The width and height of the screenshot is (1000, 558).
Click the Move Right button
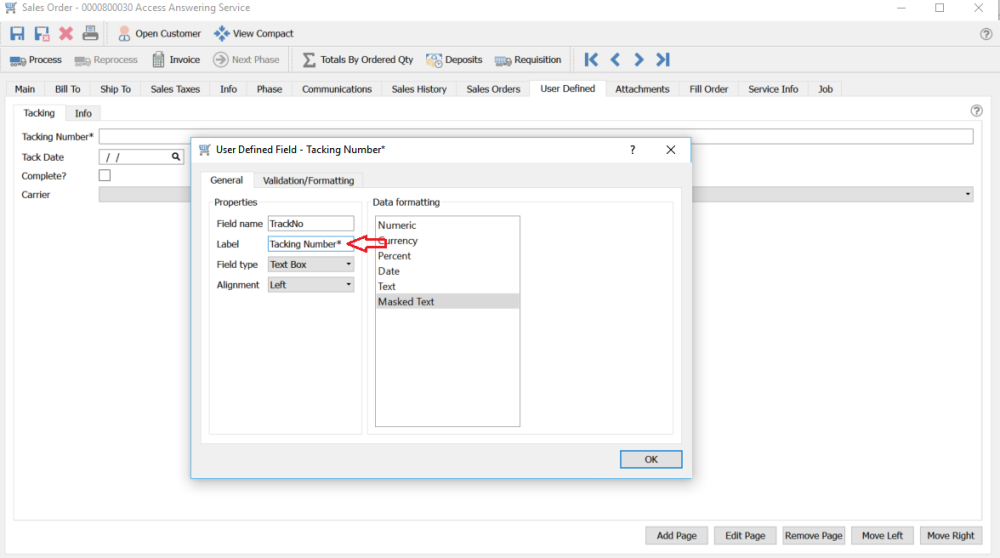(950, 536)
